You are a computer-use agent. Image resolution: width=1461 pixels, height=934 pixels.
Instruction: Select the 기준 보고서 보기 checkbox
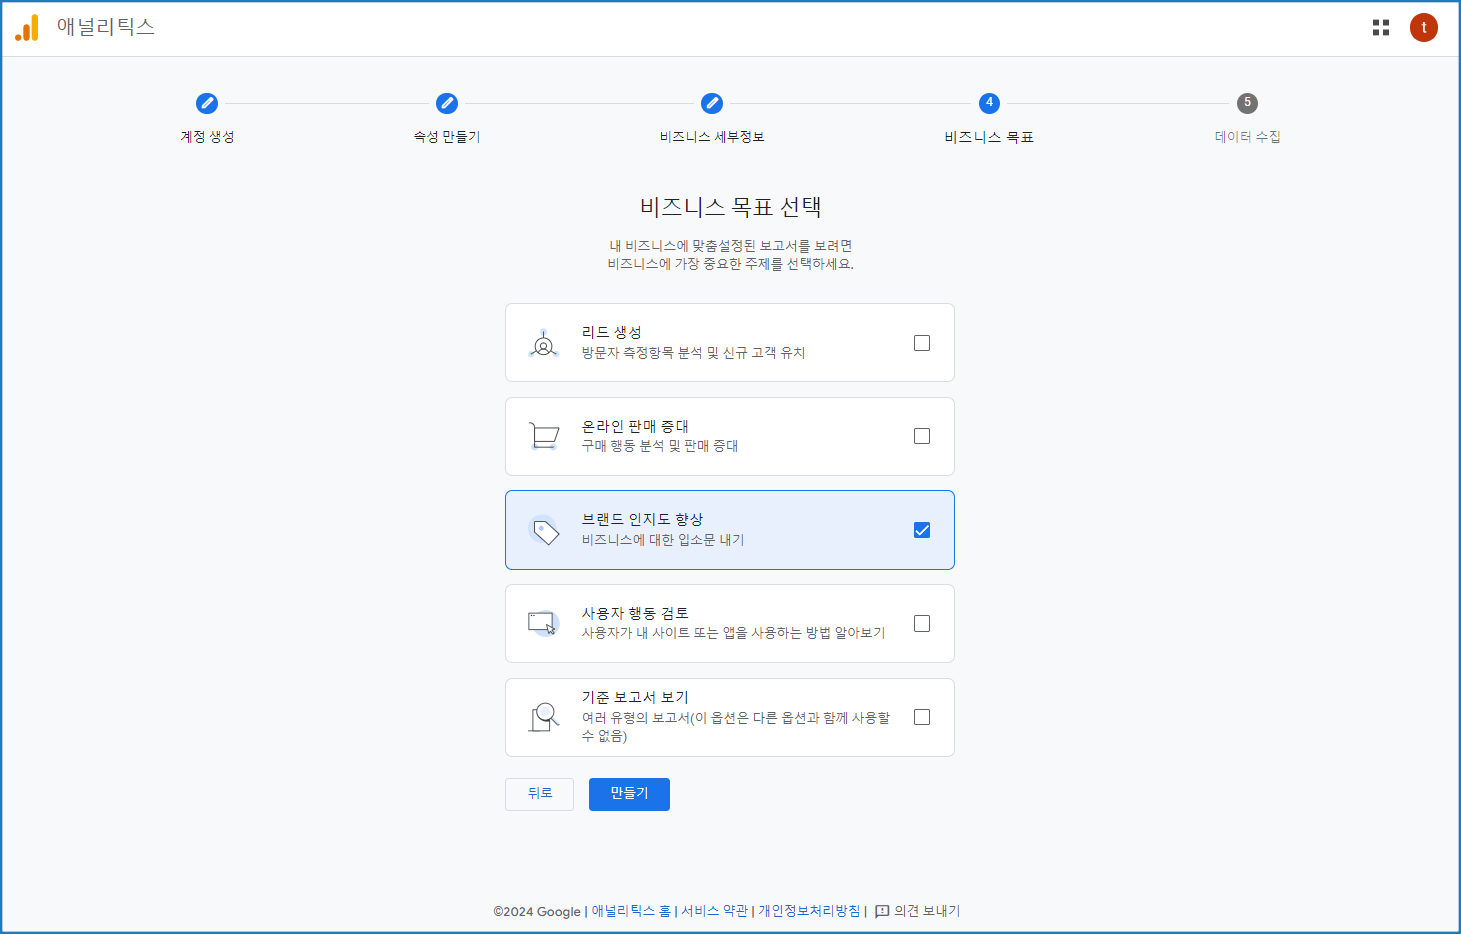(x=922, y=717)
